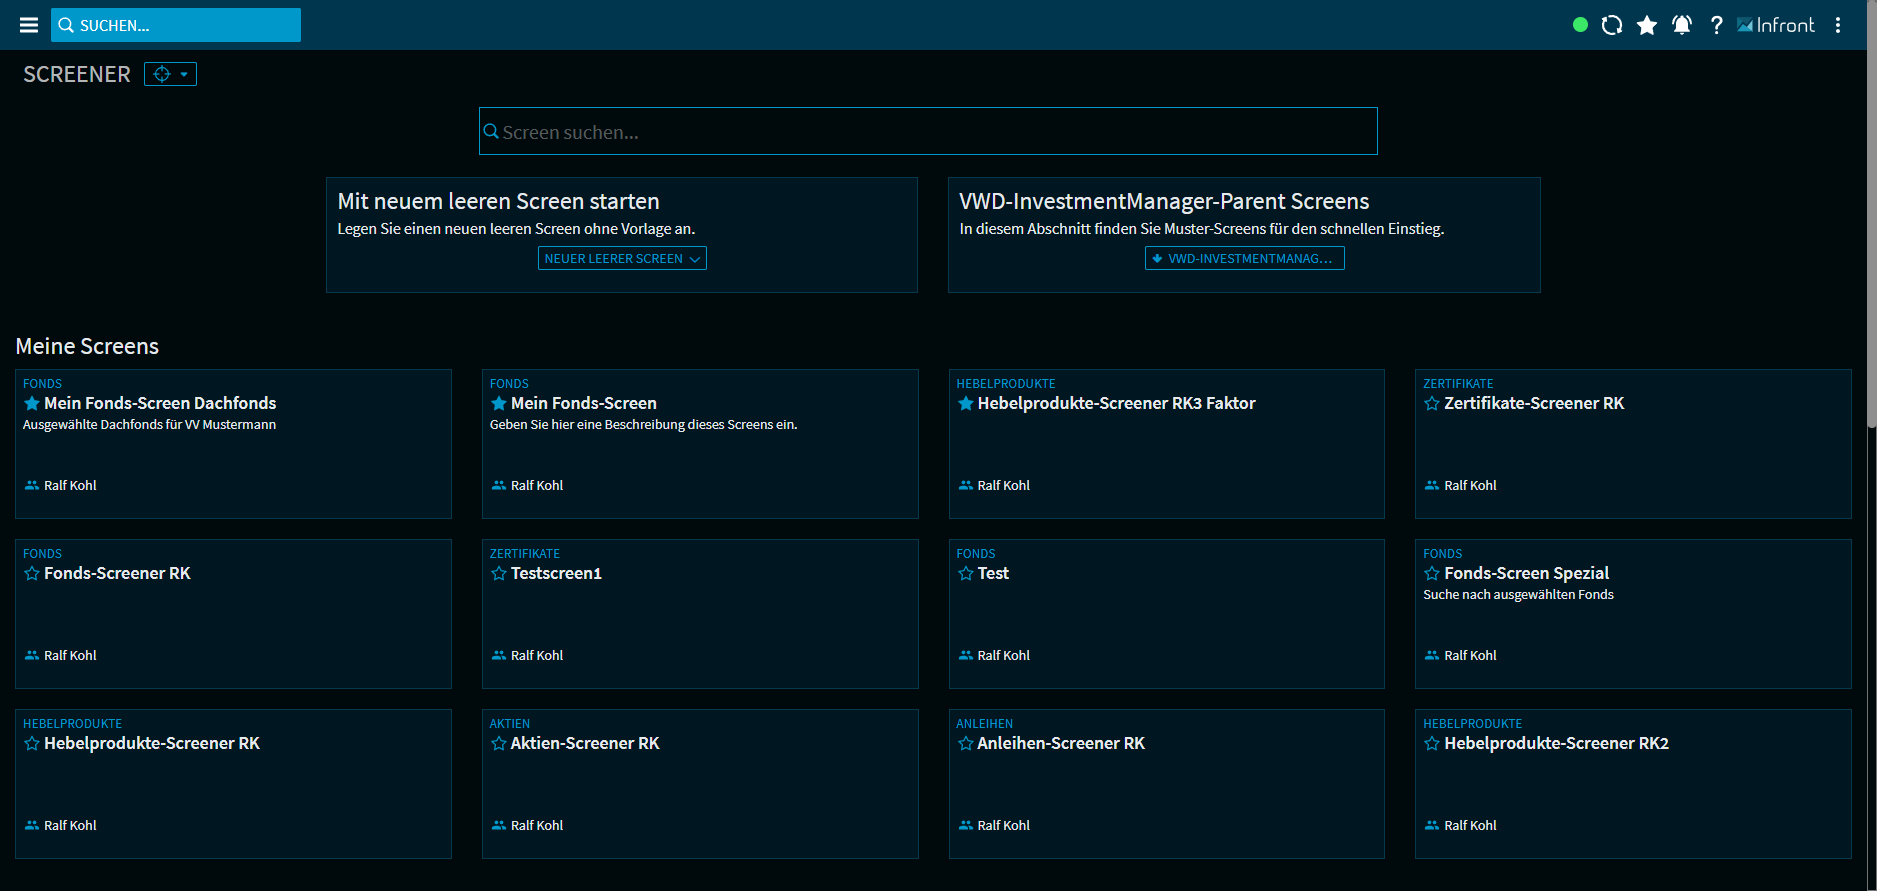Toggle favorite star for Zertifikate-Screener RK
Image resolution: width=1877 pixels, height=891 pixels.
coord(1432,403)
